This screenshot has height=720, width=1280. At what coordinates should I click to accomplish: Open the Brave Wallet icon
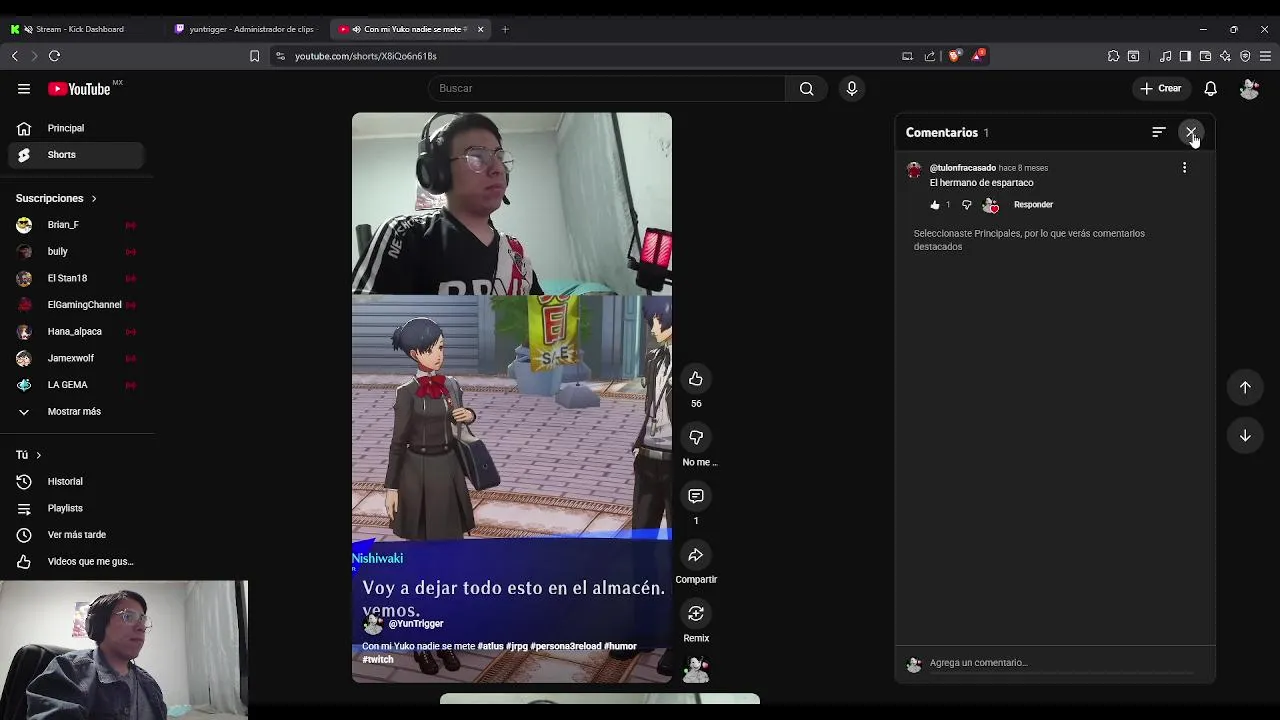(1205, 56)
